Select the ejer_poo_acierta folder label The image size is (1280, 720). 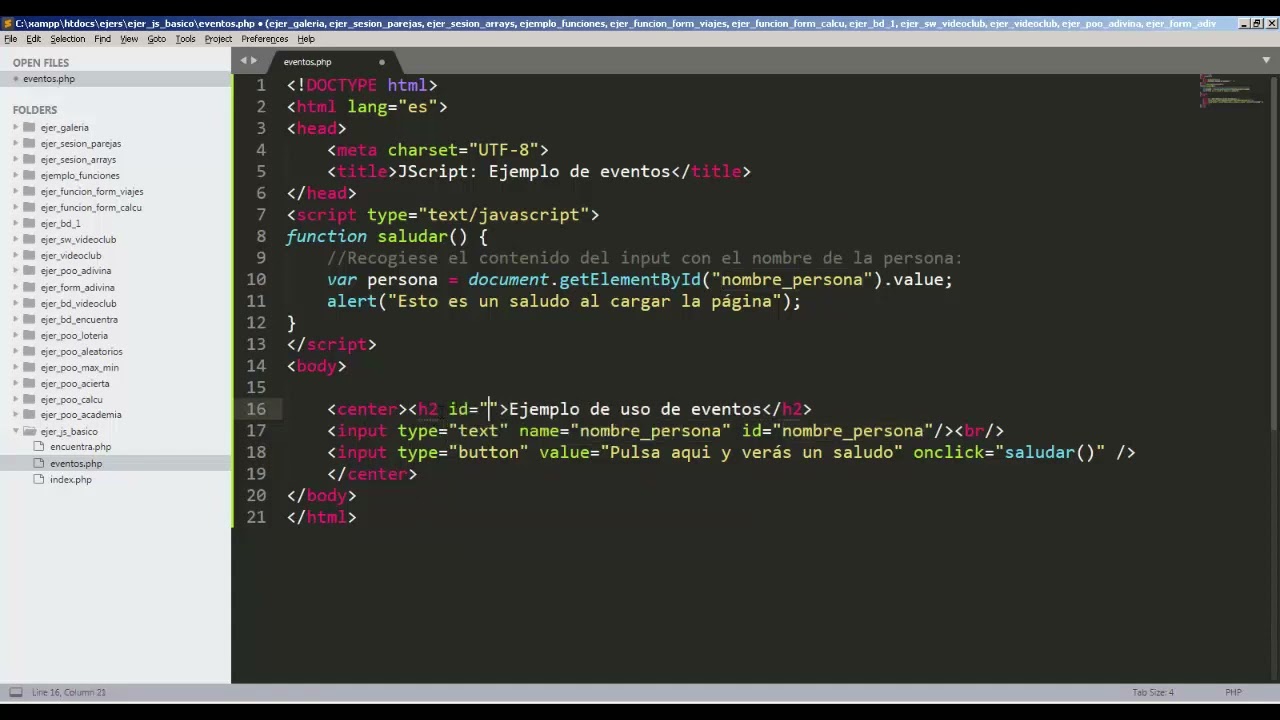tap(75, 384)
